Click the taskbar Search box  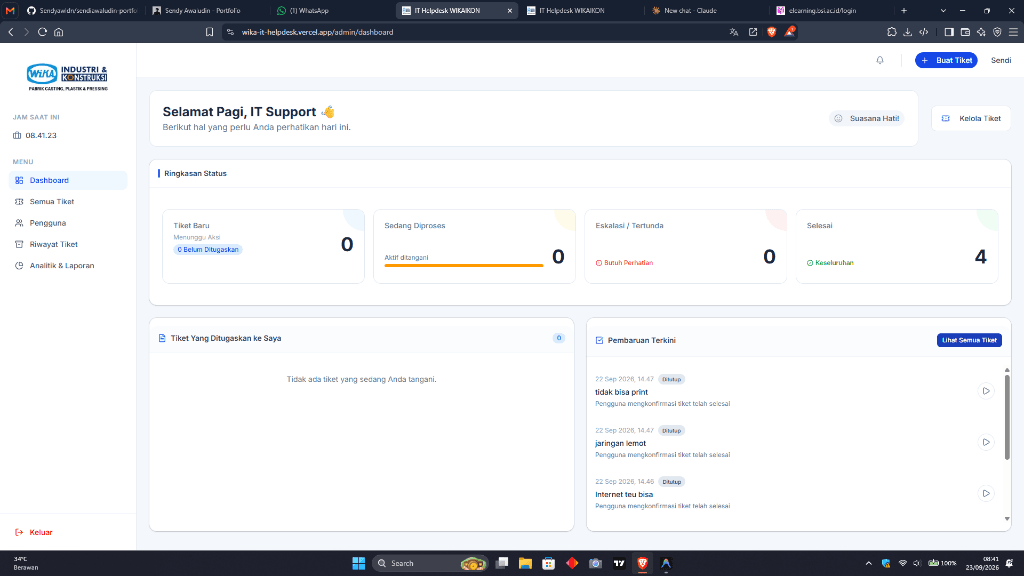coord(431,563)
